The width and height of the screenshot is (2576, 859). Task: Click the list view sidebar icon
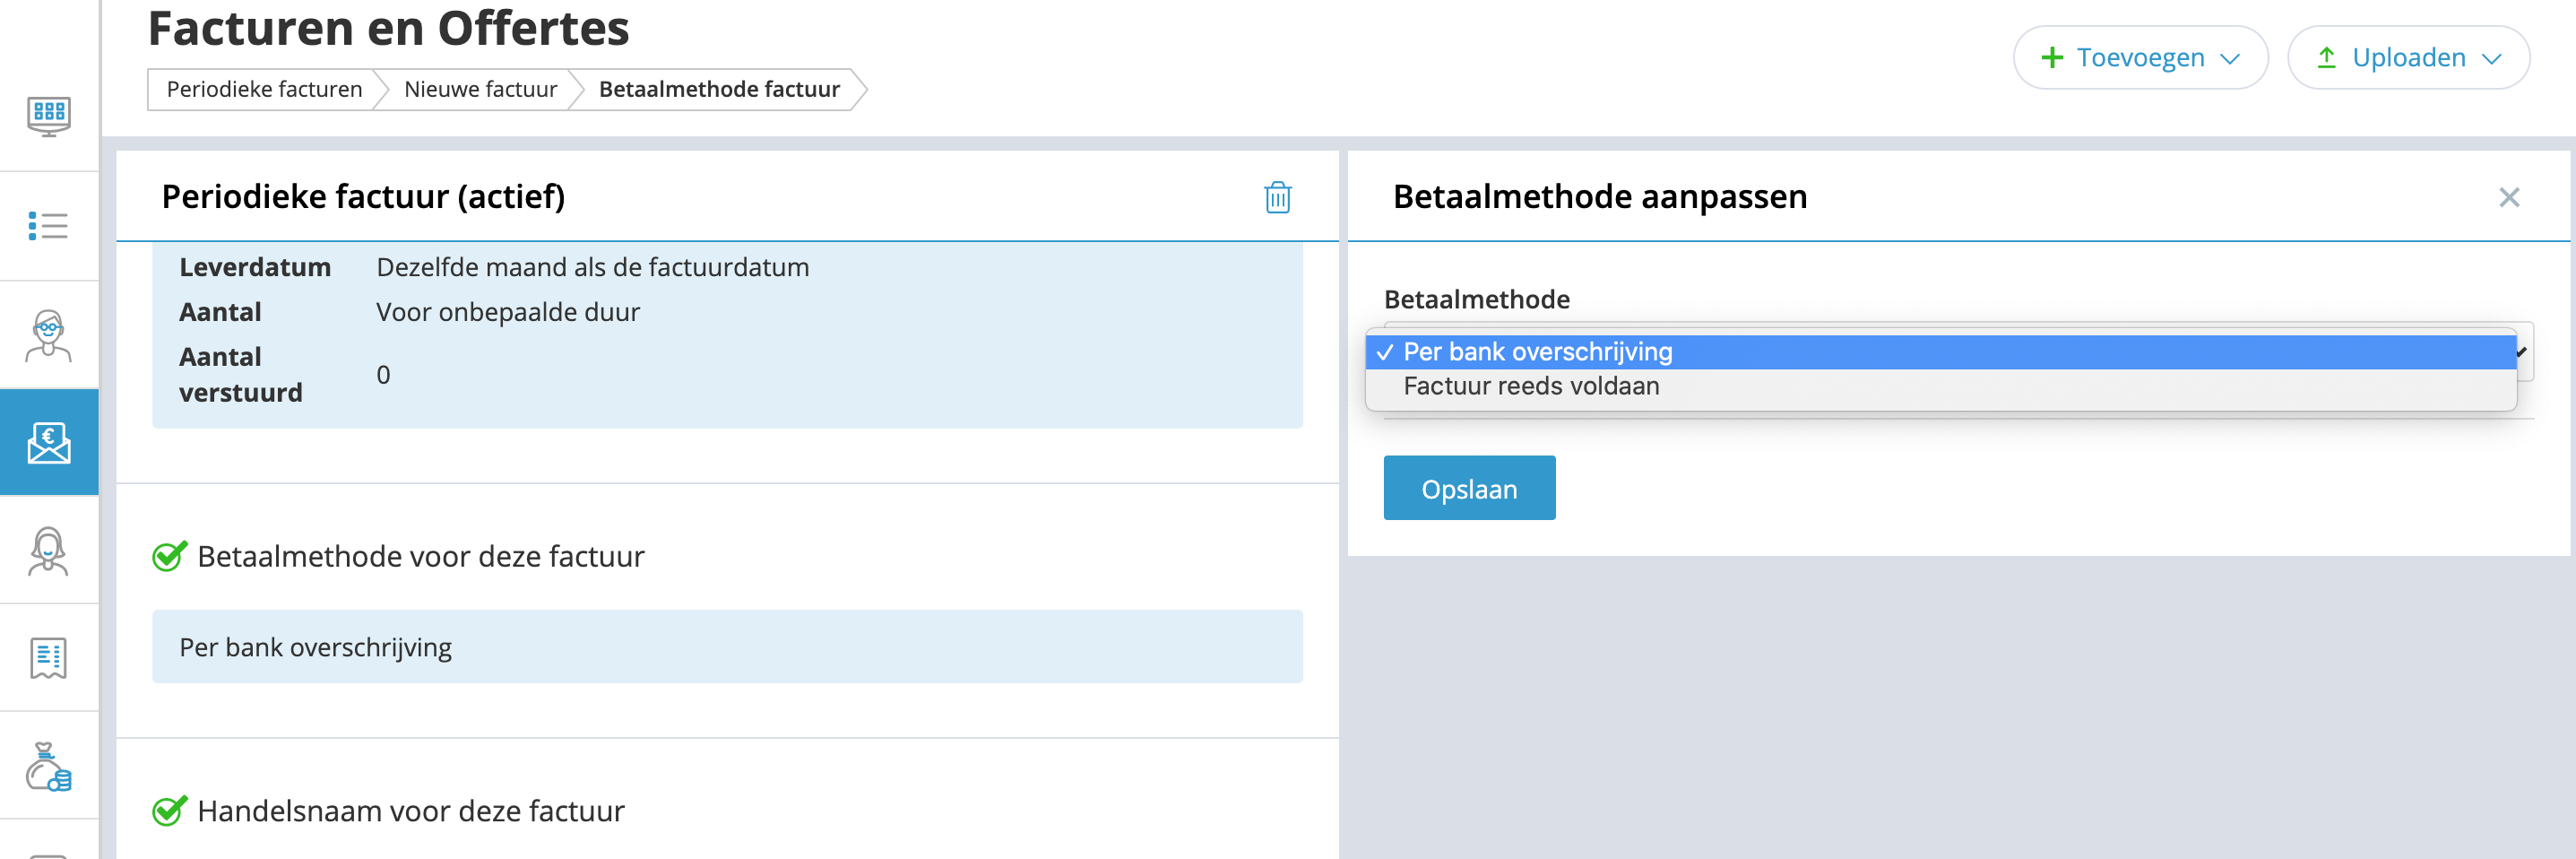(48, 226)
